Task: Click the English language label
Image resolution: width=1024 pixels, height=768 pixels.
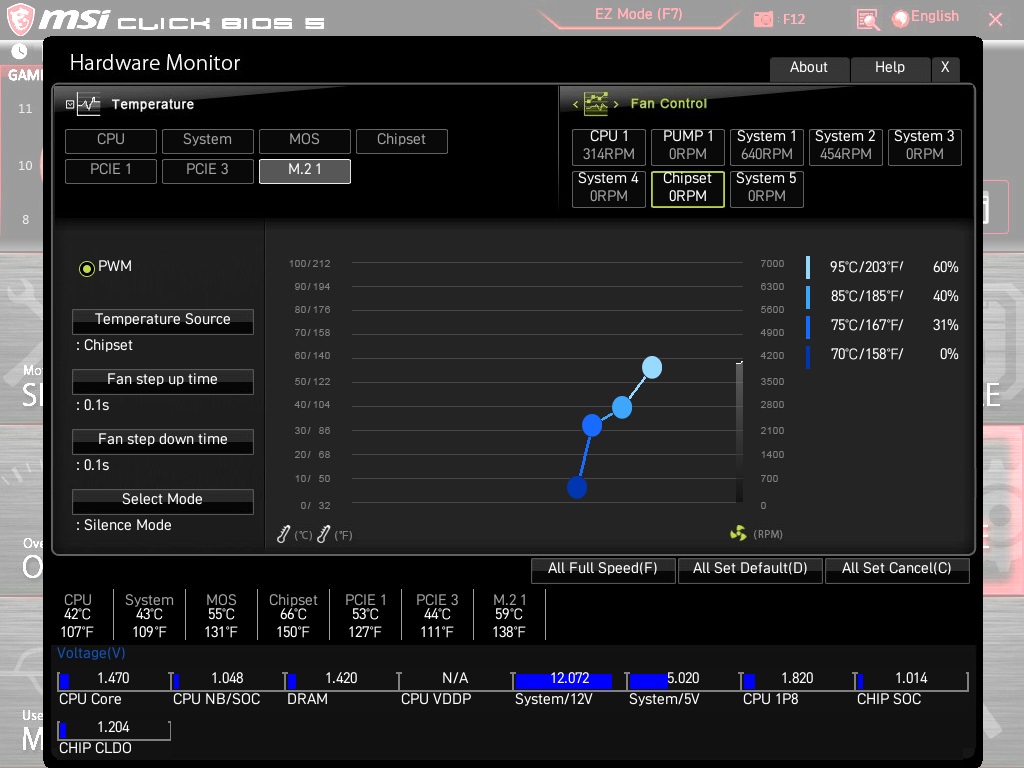Action: click(935, 16)
